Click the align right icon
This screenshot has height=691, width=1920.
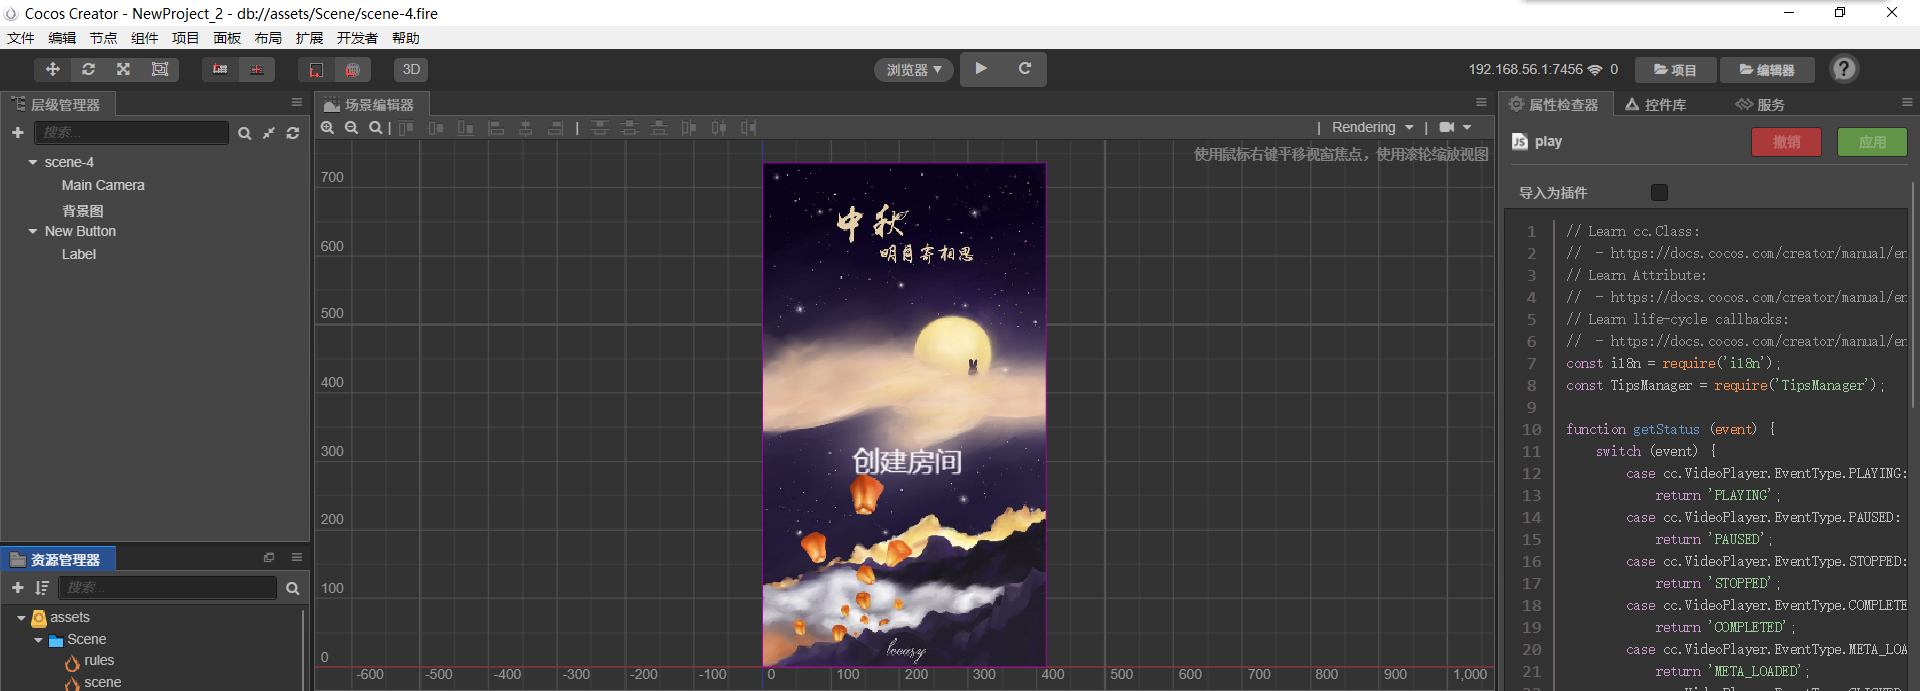(x=555, y=128)
